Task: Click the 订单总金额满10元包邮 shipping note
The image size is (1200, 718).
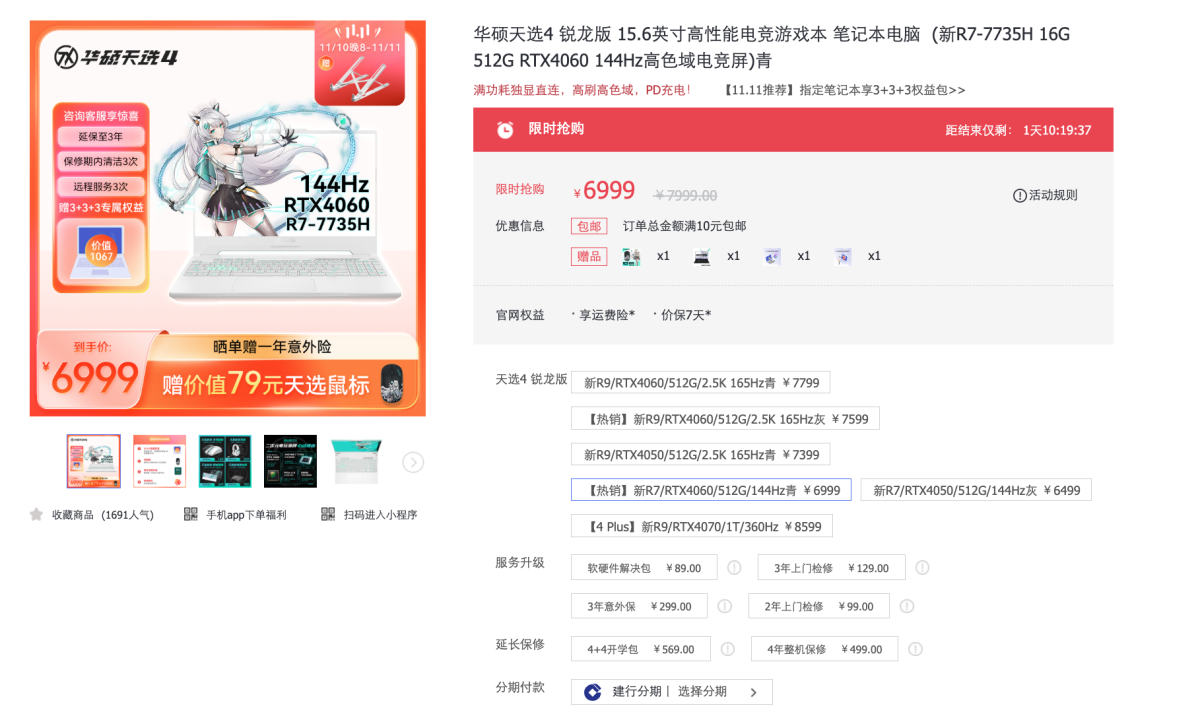Action: click(685, 226)
